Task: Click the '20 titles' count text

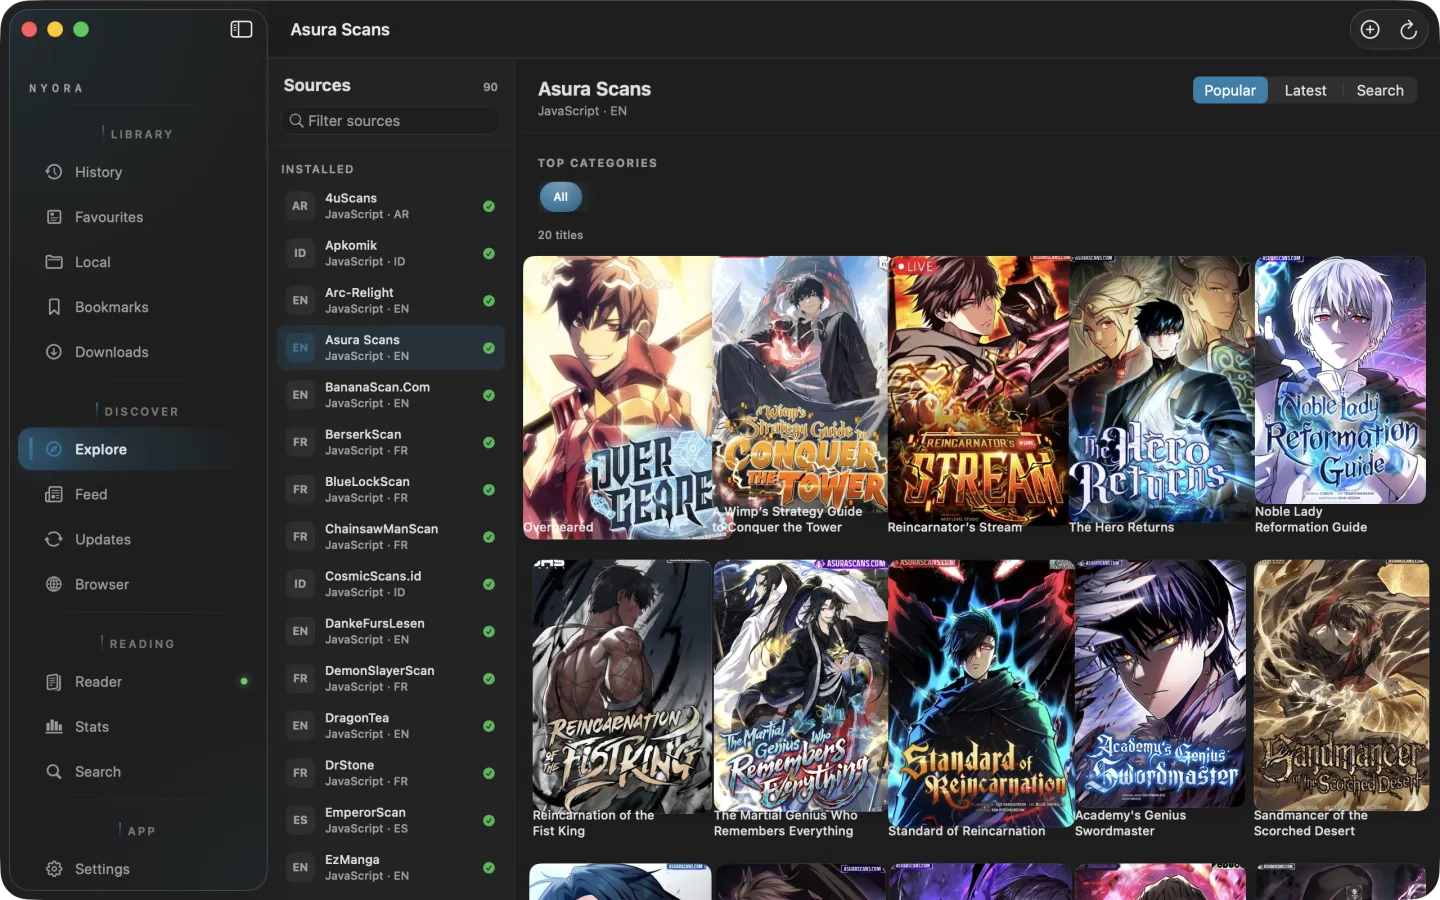Action: (x=560, y=235)
